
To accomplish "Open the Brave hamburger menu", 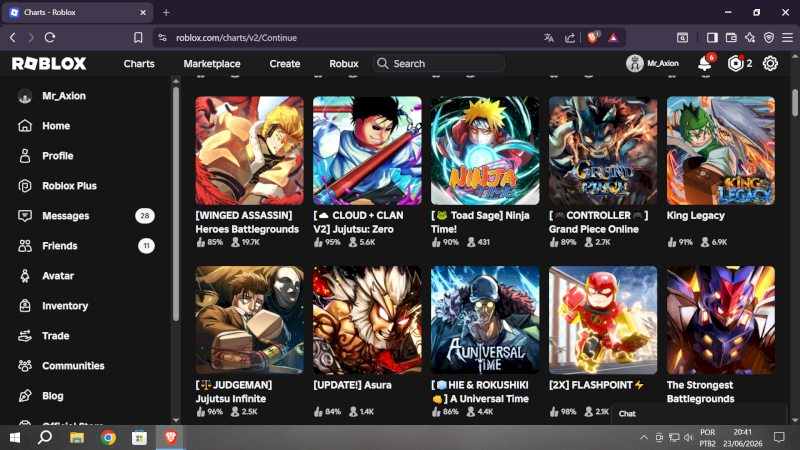I will tap(788, 38).
